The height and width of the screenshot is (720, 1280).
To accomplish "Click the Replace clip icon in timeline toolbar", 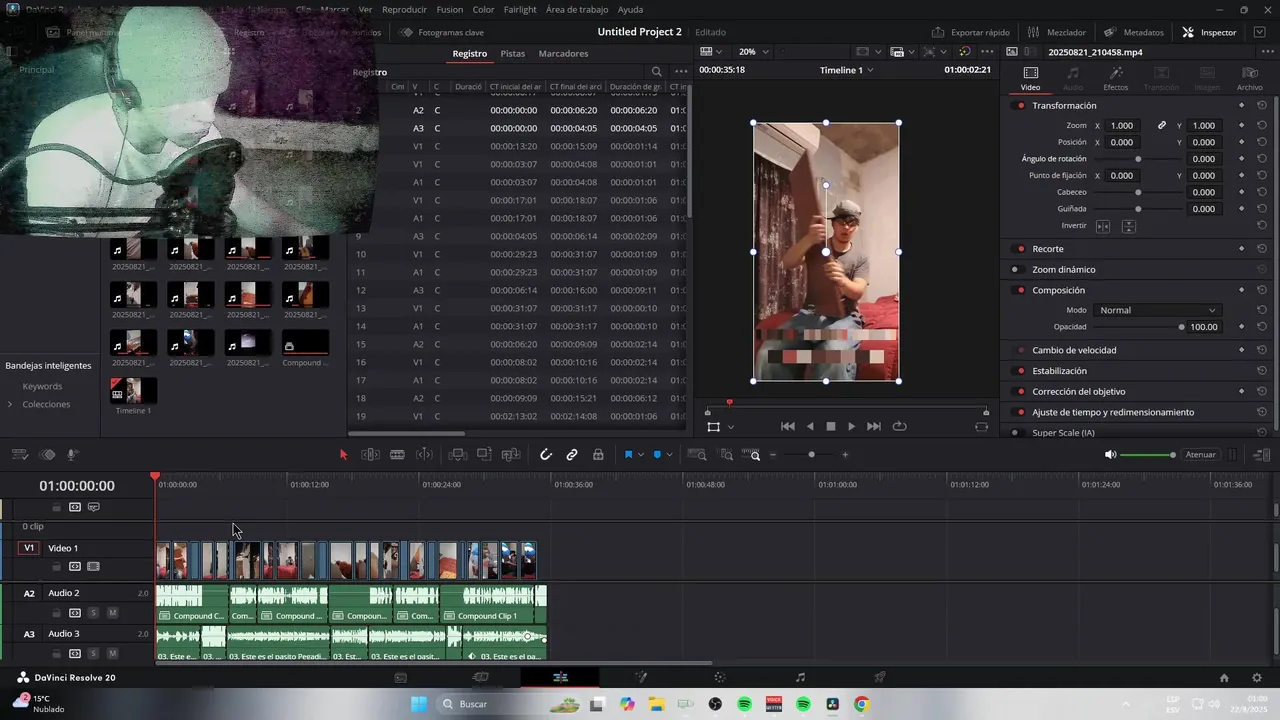I will click(x=511, y=454).
